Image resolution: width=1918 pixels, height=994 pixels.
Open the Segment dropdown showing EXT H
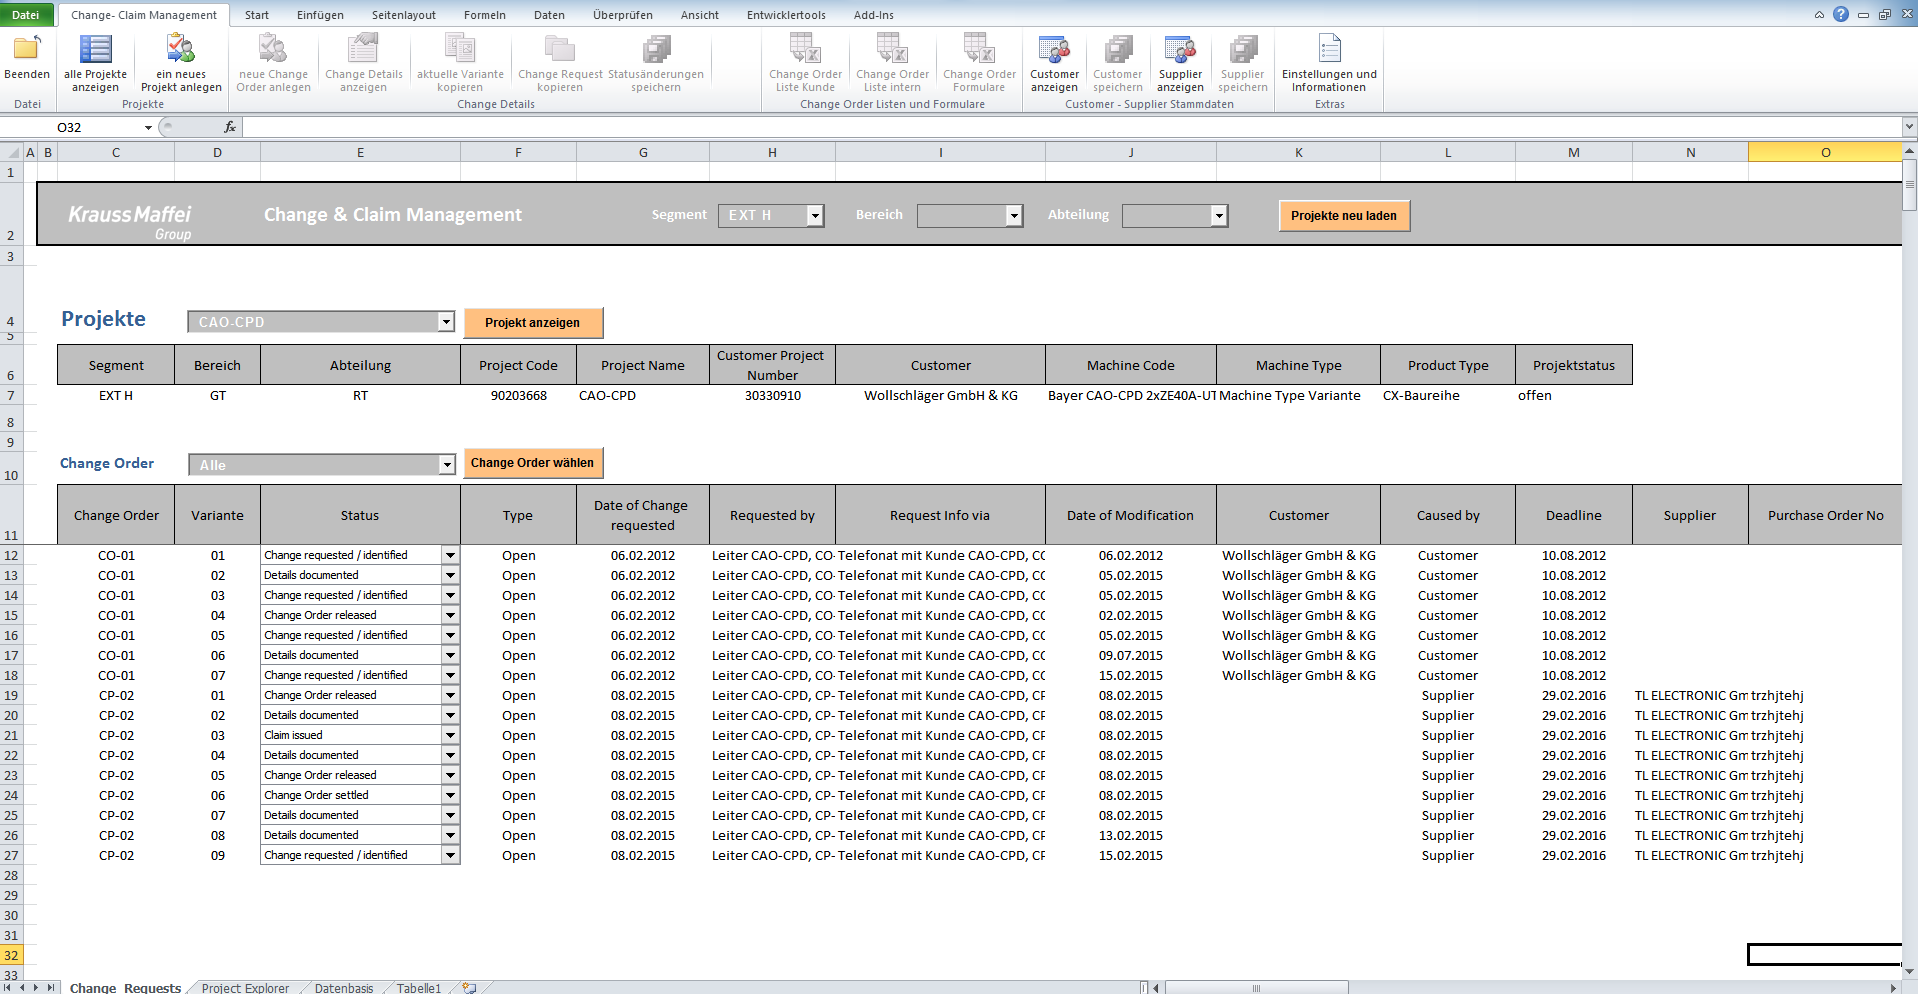(x=815, y=215)
